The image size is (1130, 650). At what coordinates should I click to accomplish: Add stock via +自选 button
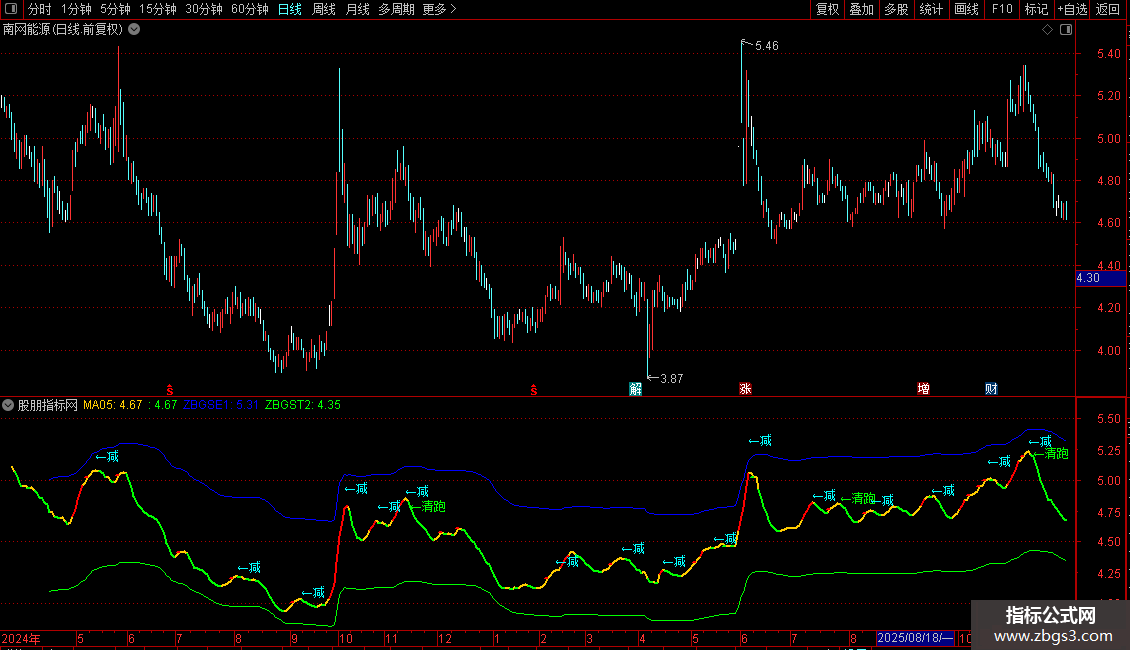coord(1072,9)
